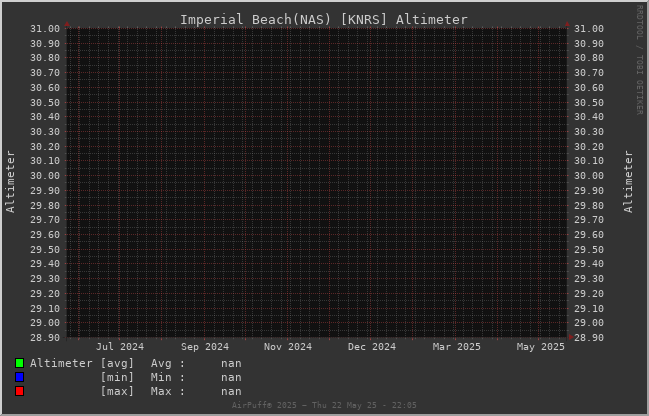Click the 'Jul 2024' x-axis label
The height and width of the screenshot is (416, 649).
pyautogui.click(x=120, y=346)
